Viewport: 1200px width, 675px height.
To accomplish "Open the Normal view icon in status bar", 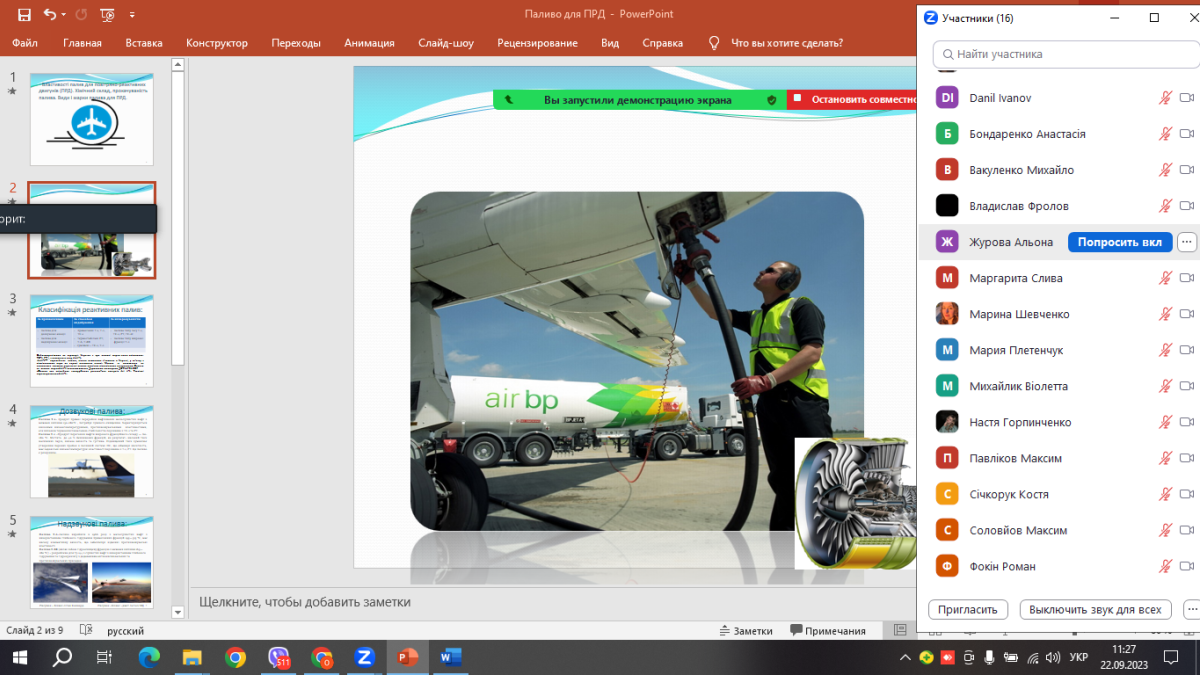I will [900, 630].
